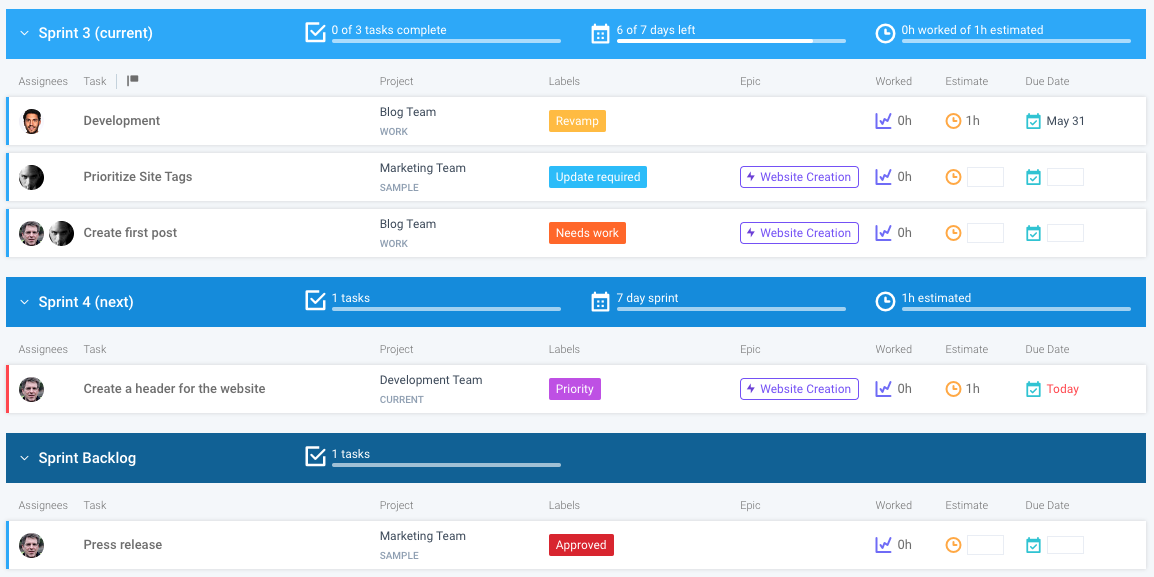The image size is (1154, 577).
Task: Click worked chart icon for Create a header task
Action: point(883,389)
